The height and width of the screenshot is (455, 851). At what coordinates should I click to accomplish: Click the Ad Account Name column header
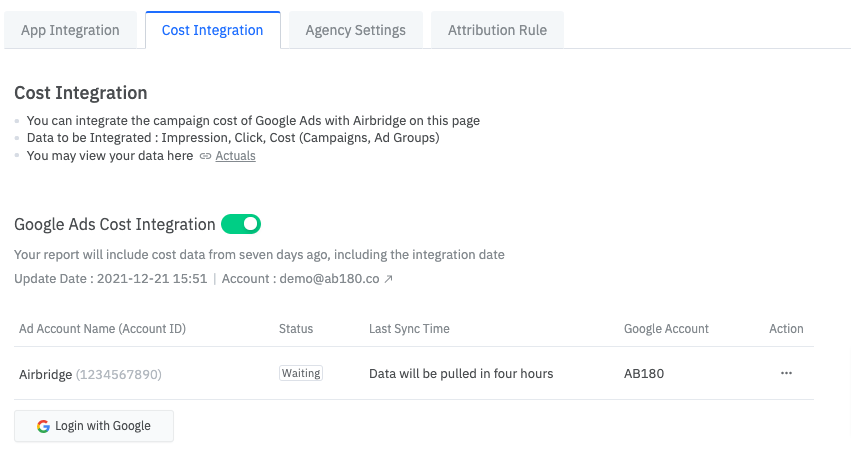(102, 328)
